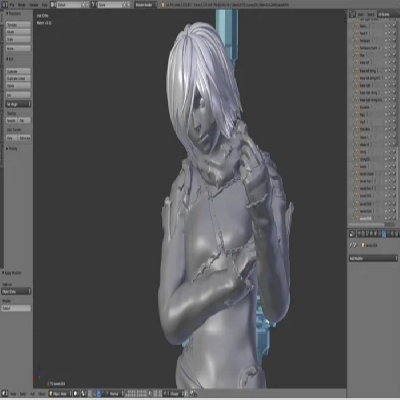Open the Object Mode dropdown
The height and width of the screenshot is (400, 400).
tap(60, 394)
